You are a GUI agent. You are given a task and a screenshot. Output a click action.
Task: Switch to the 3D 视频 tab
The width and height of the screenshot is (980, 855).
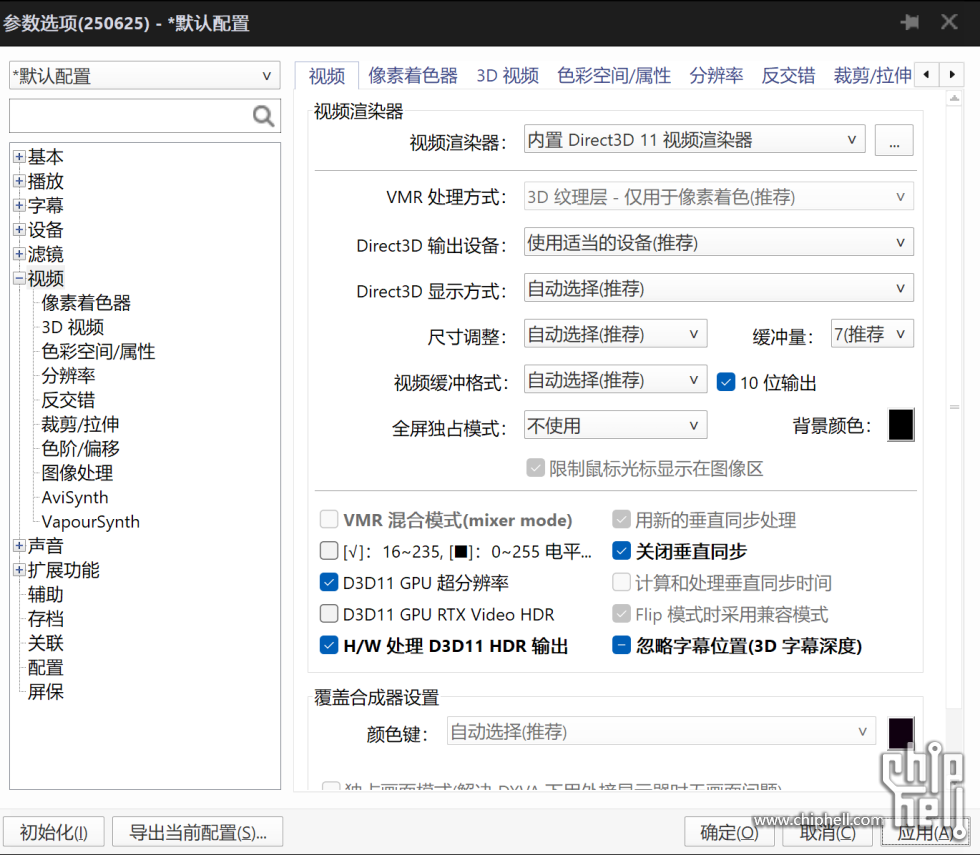pyautogui.click(x=508, y=76)
